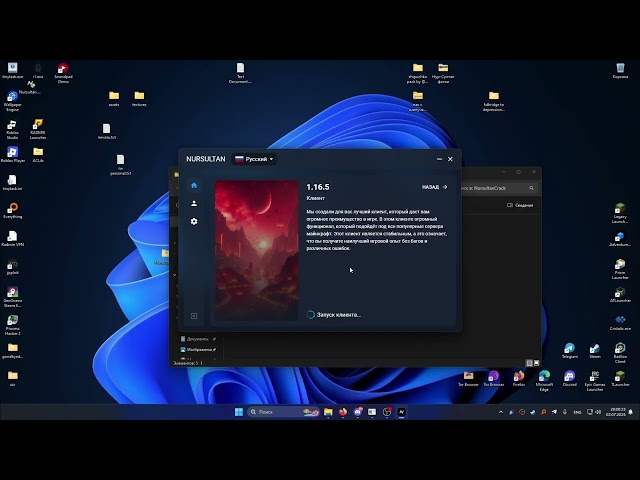
Task: Click the search box in File Explorer window
Action: point(499,188)
